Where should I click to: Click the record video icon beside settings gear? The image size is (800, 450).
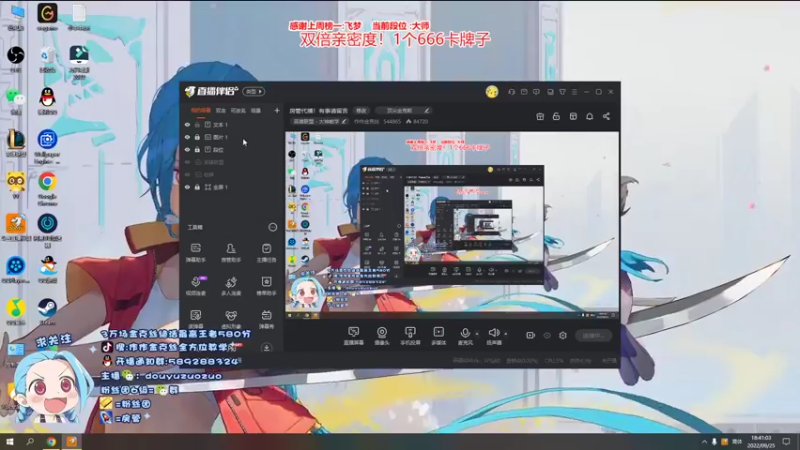531,335
